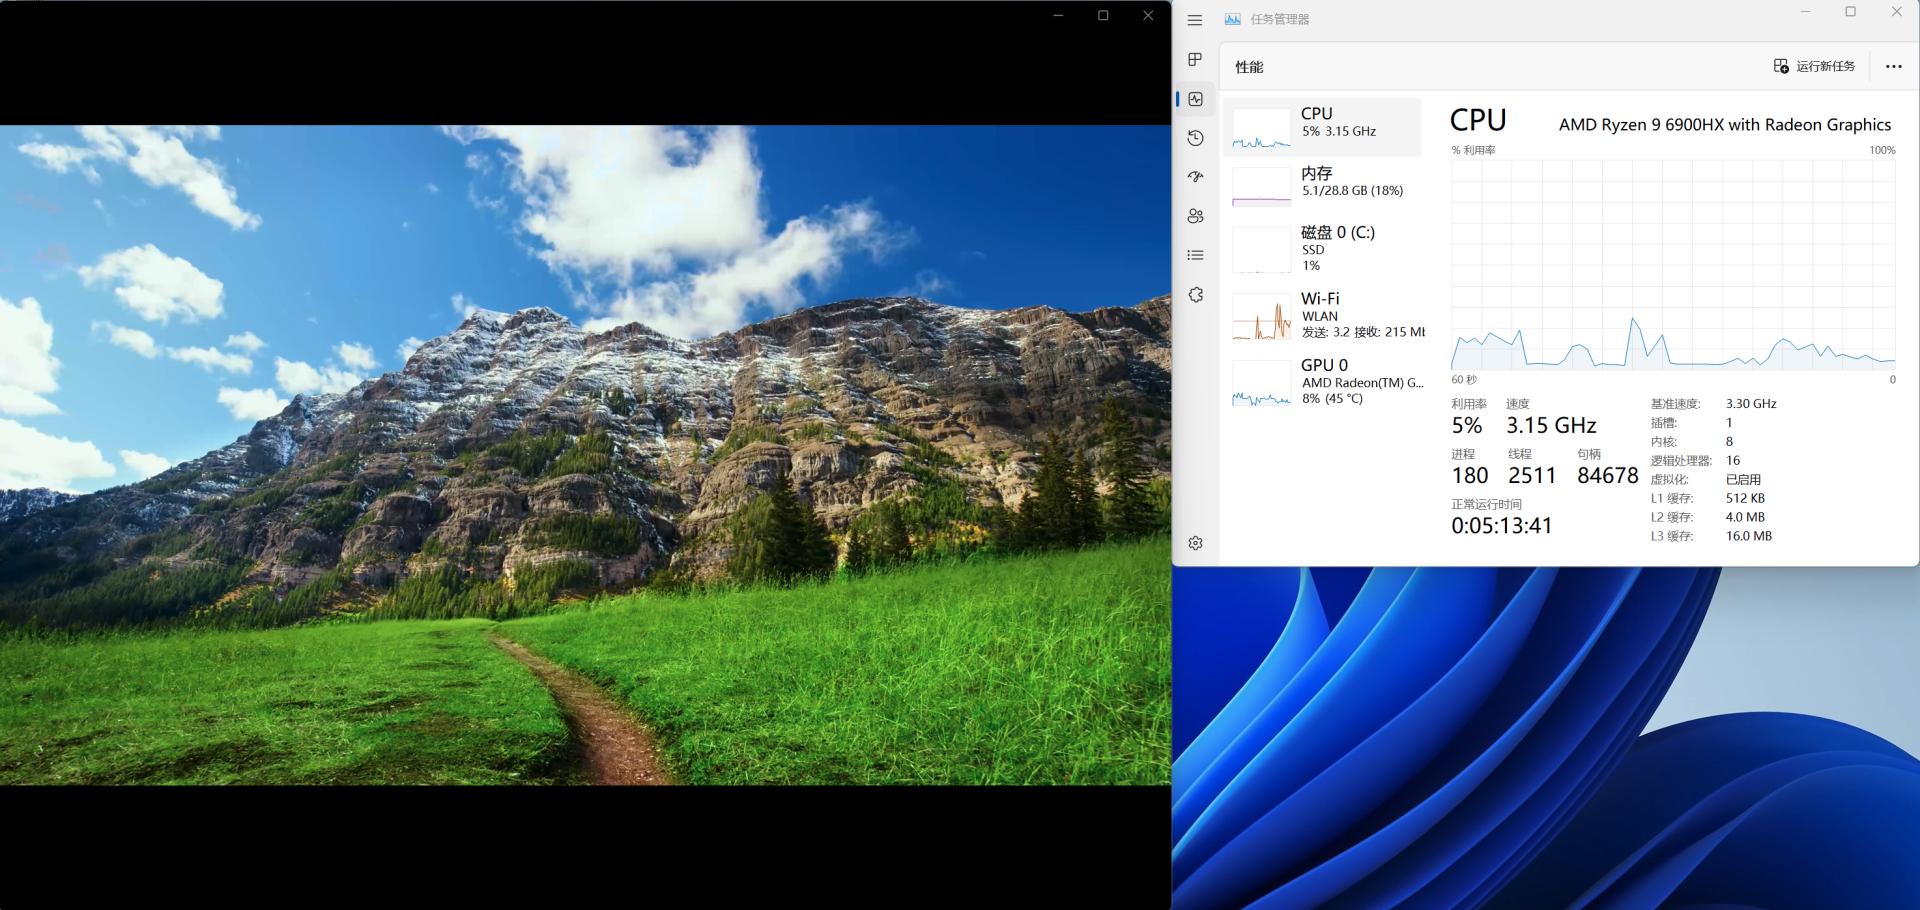The width and height of the screenshot is (1920, 910).
Task: Switch to the Processes view icon
Action: click(1195, 59)
